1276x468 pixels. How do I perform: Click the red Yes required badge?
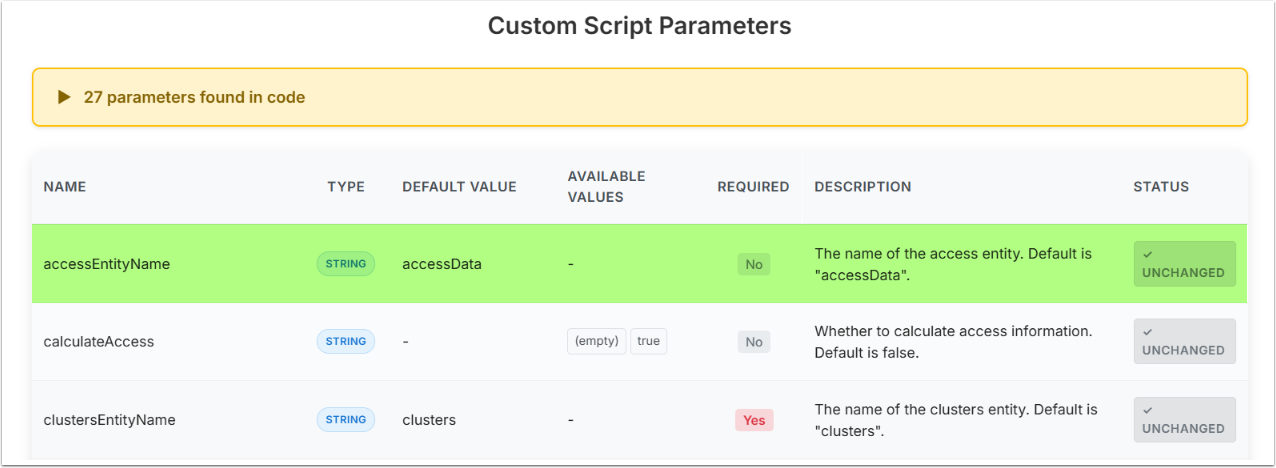754,420
